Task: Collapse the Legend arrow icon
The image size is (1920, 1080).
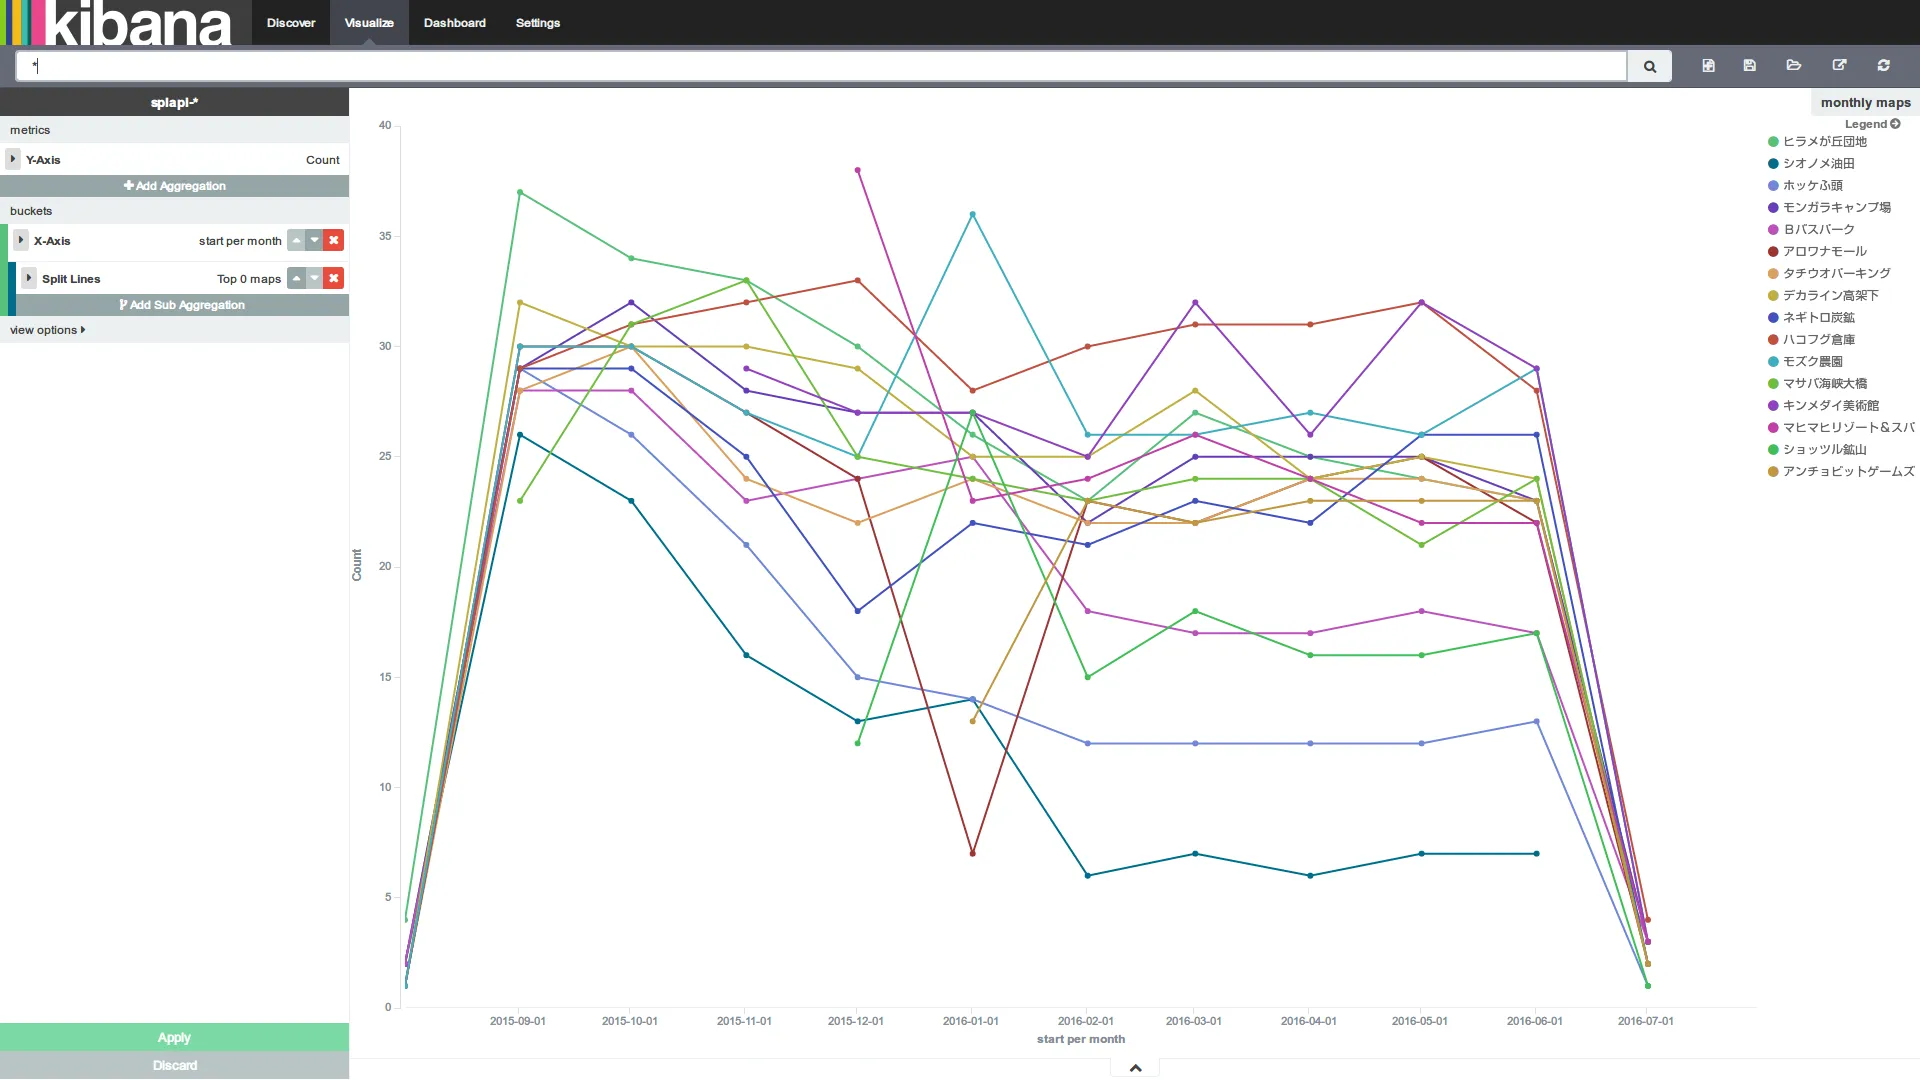Action: click(x=1895, y=124)
